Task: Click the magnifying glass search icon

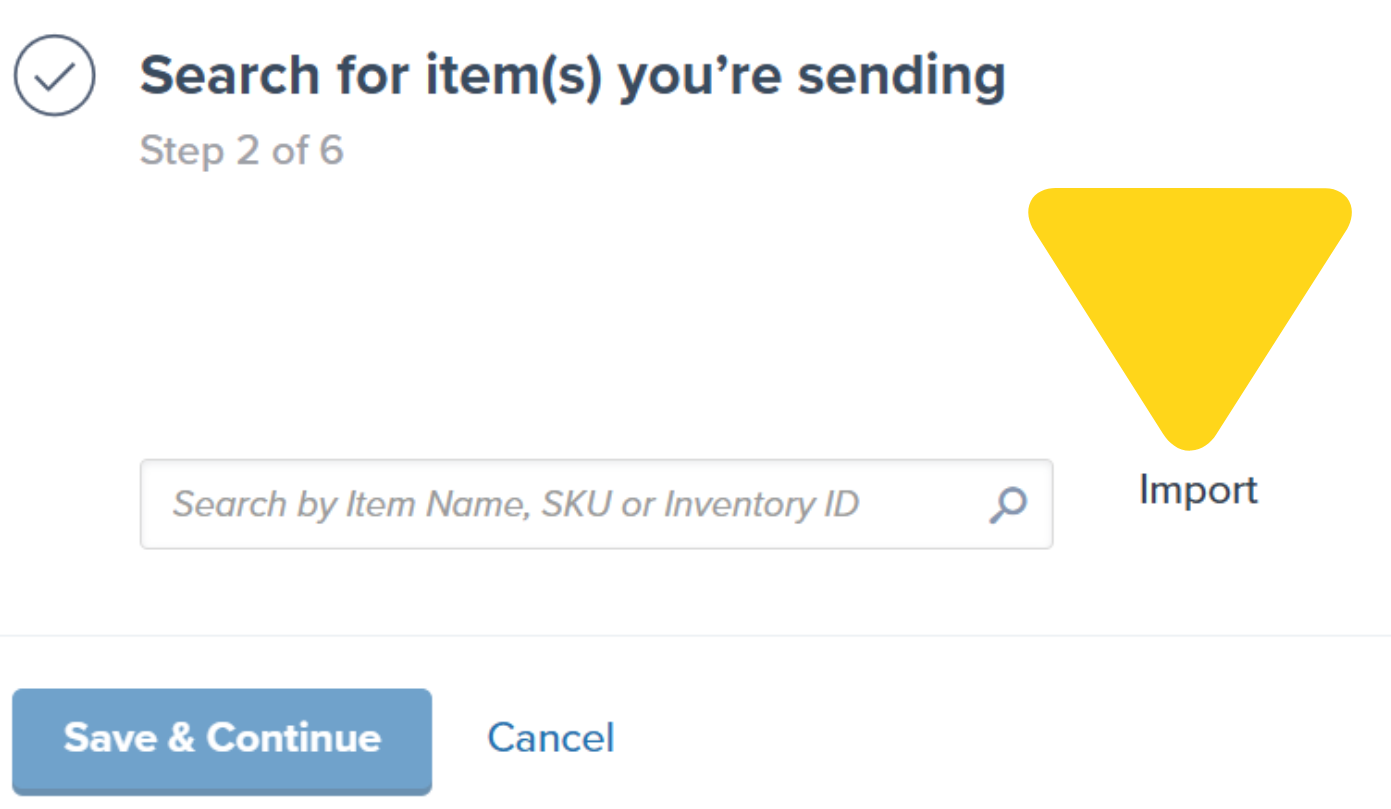Action: point(1006,504)
